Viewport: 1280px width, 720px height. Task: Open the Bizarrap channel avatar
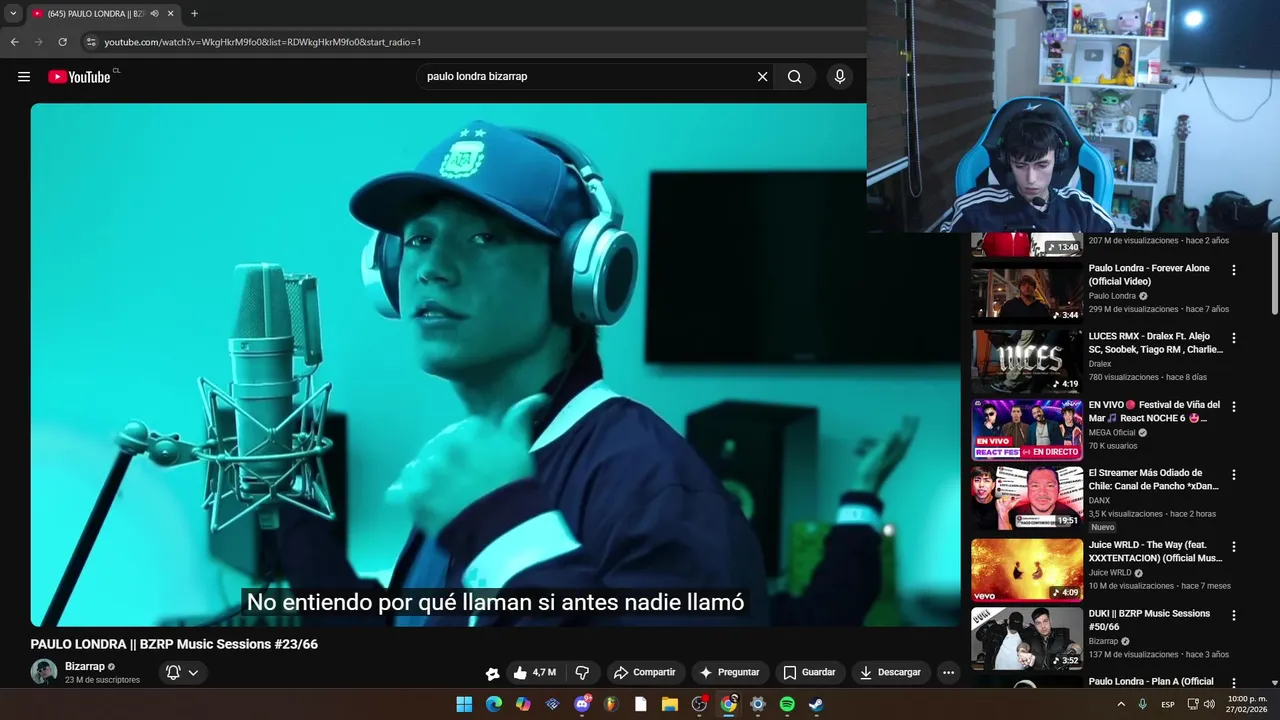pyautogui.click(x=43, y=672)
